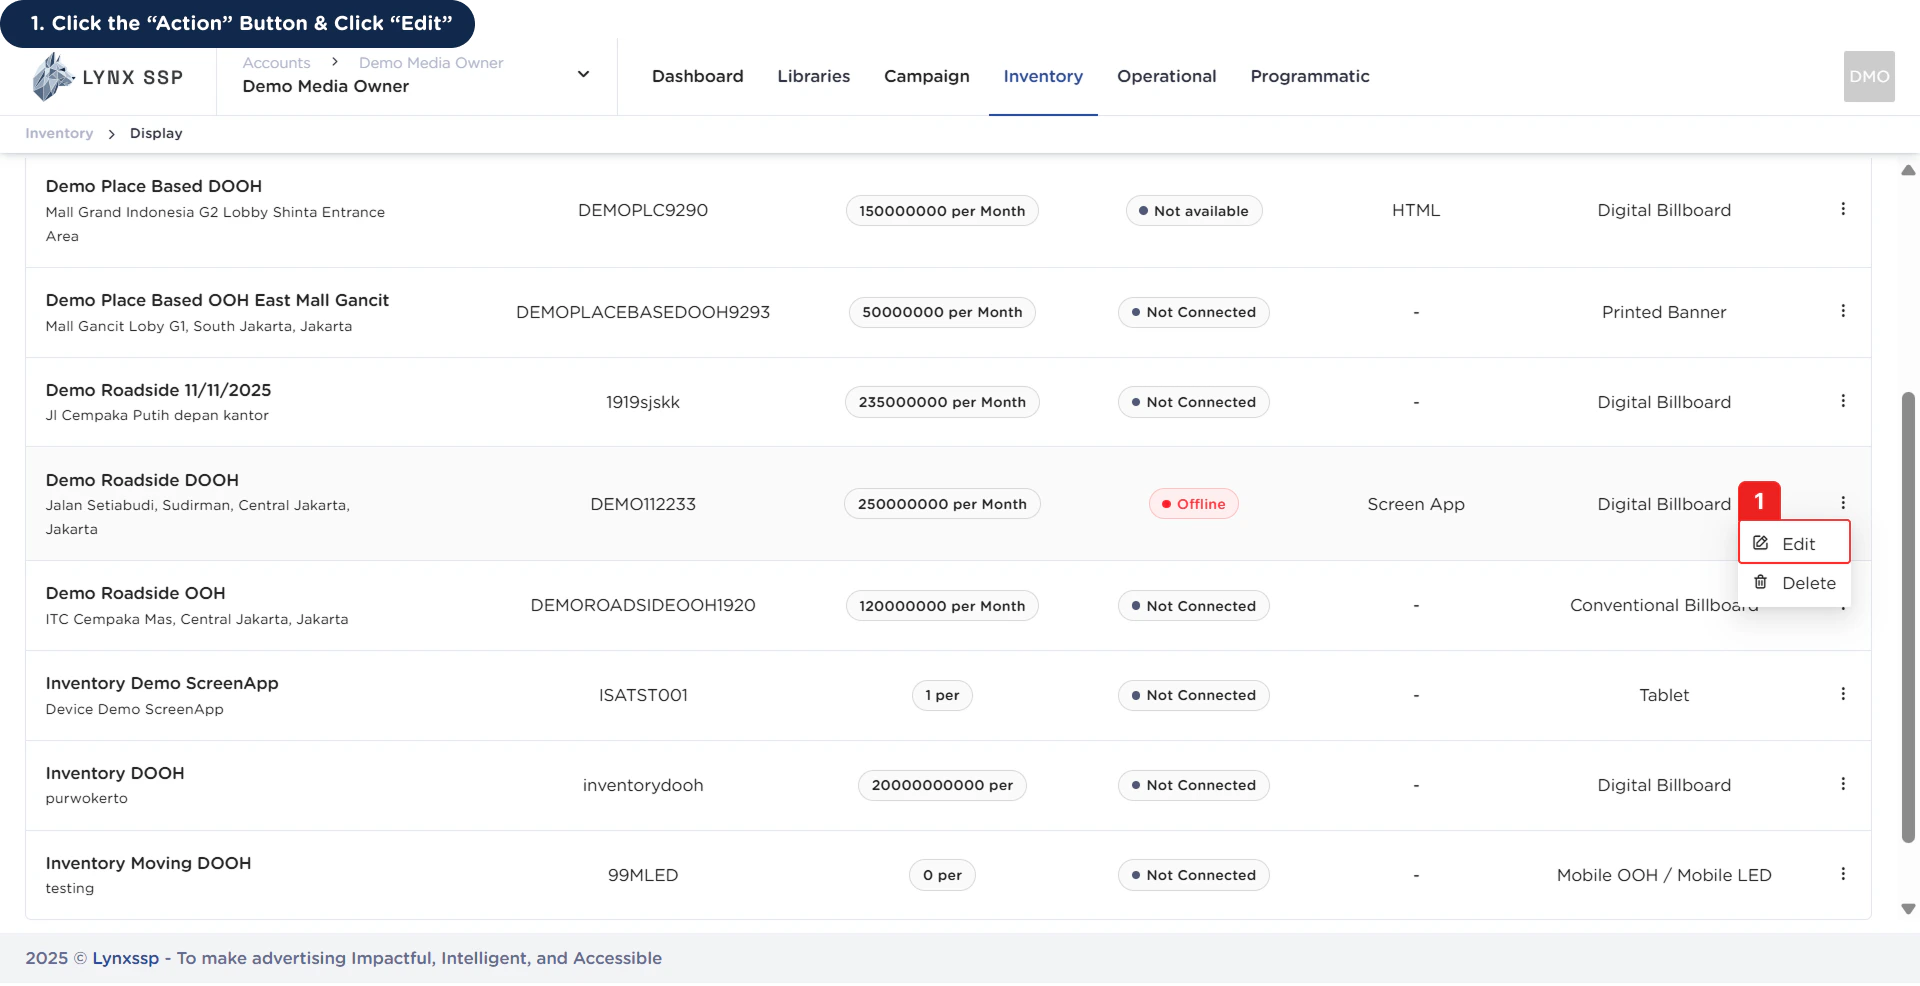Open the Programmatic tab
Viewport: 1920px width, 986px height.
[x=1310, y=76]
